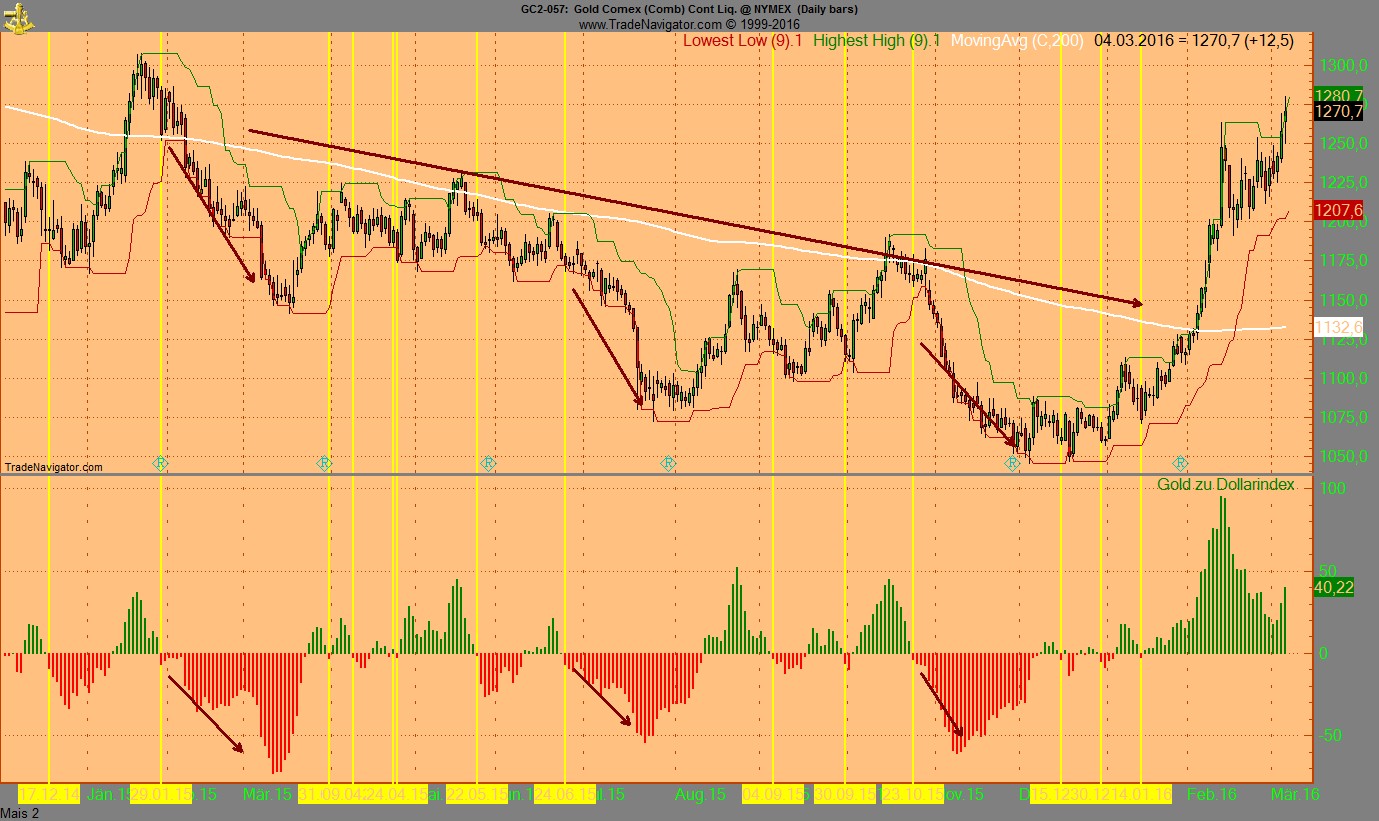Click the green 40,22 indicator value tag
The width and height of the screenshot is (1379, 821).
click(1333, 588)
